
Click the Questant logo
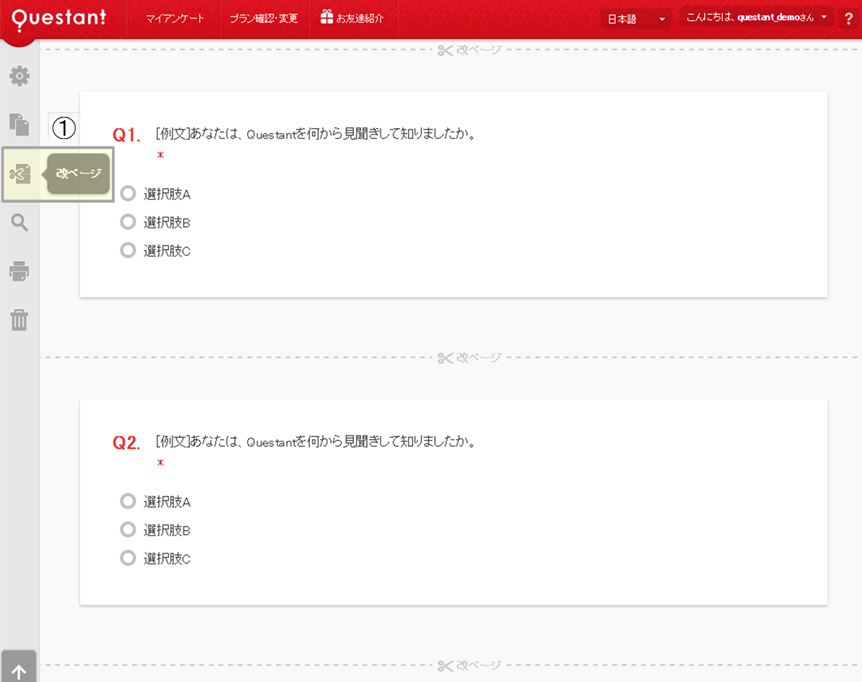(x=59, y=18)
